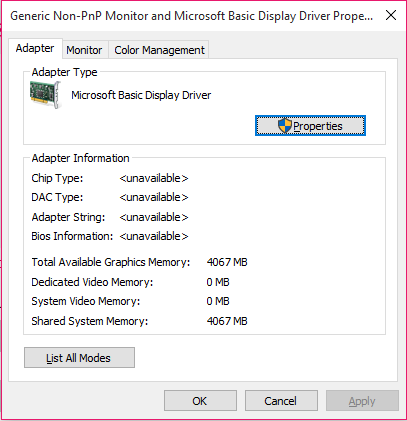This screenshot has width=407, height=421.
Task: Switch to the Monitor tab
Action: click(84, 50)
